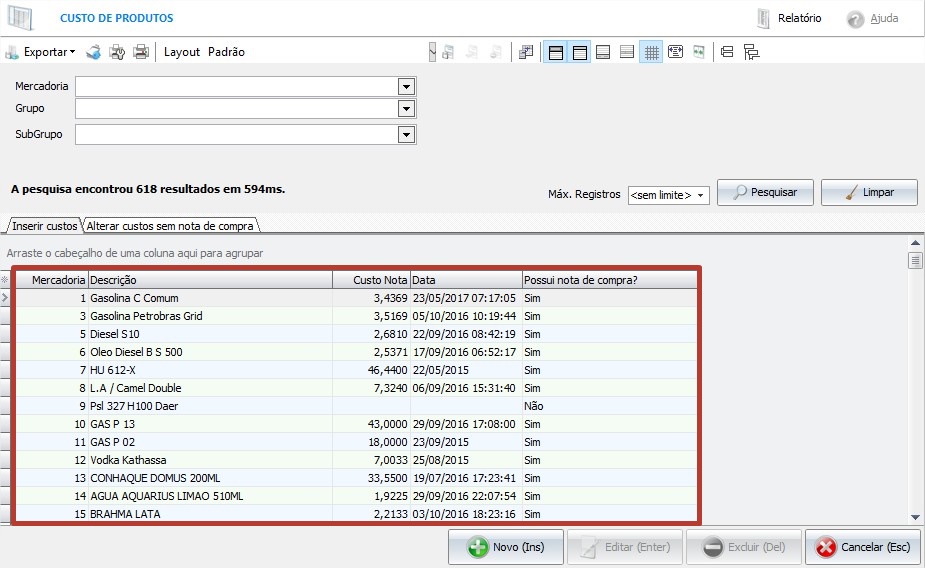
Task: Select the L.A / Camel Double row
Action: coord(356,388)
